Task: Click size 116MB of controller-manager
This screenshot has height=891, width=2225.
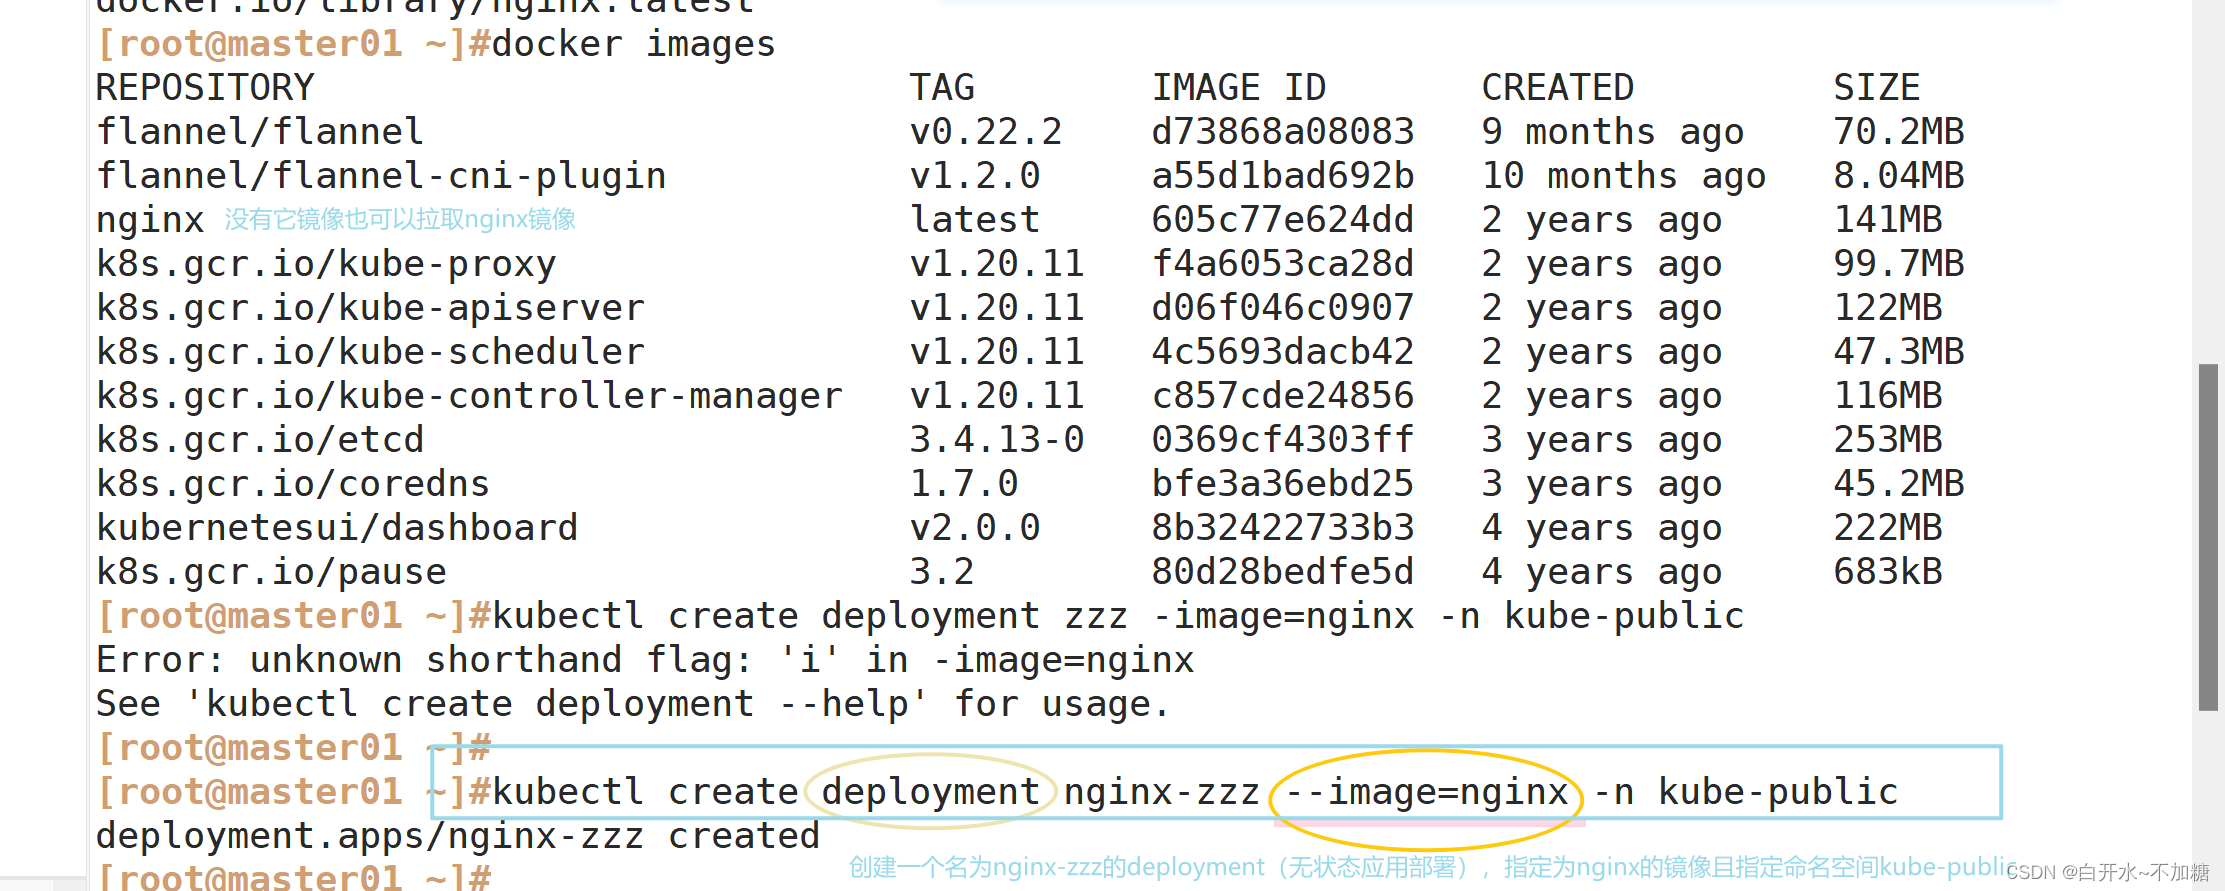Action: (x=1888, y=396)
